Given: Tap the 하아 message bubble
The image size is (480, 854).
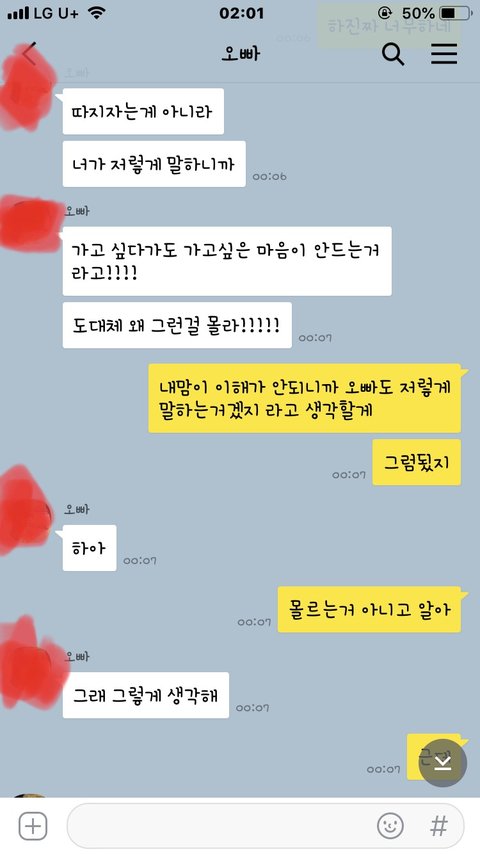Looking at the screenshot, I should pos(89,548).
